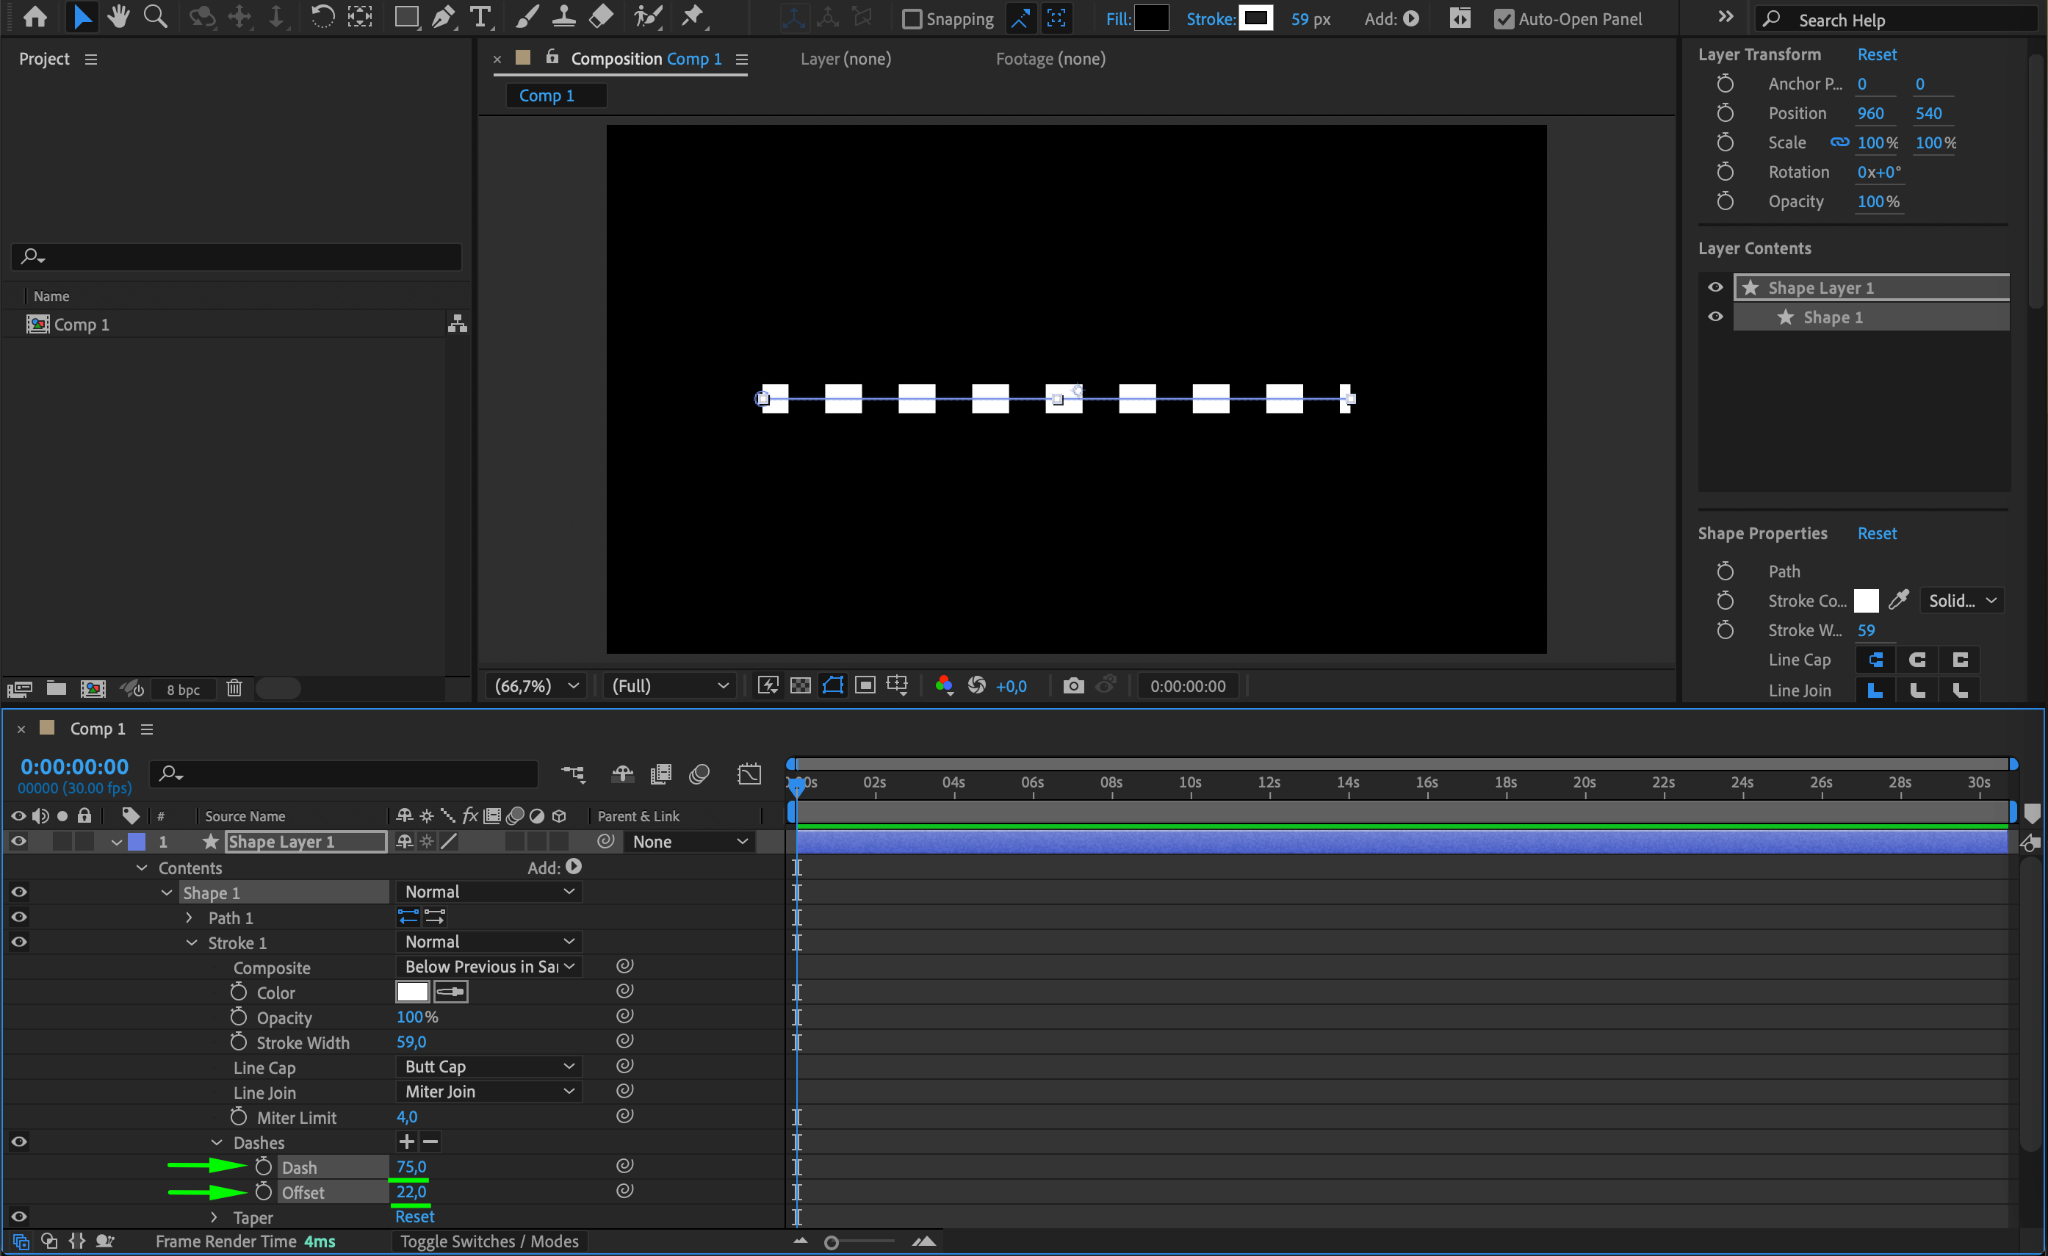Click Reset in Layer Transform section

[x=1876, y=54]
